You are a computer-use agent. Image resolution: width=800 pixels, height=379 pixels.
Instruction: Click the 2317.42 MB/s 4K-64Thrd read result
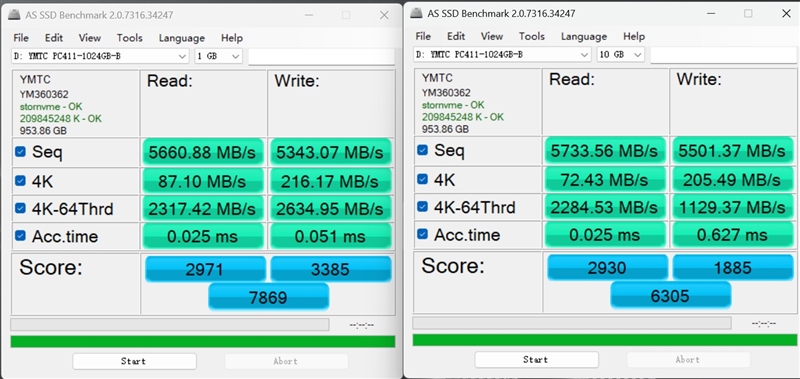tap(203, 208)
